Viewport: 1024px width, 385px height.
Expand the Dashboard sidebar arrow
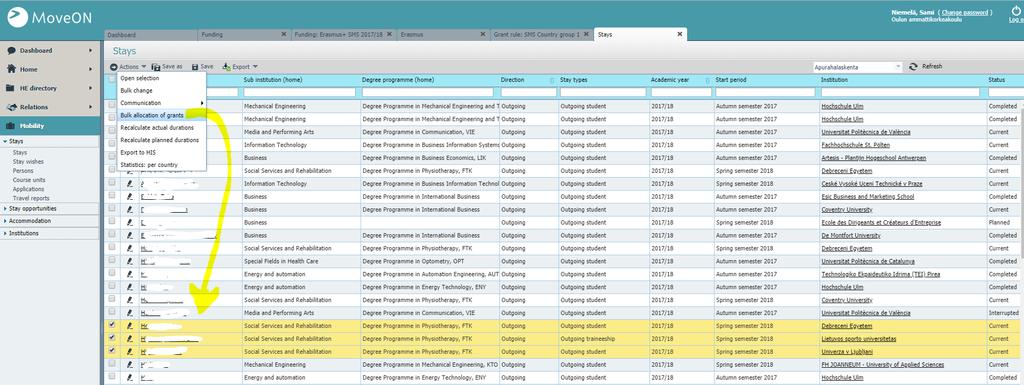point(91,50)
